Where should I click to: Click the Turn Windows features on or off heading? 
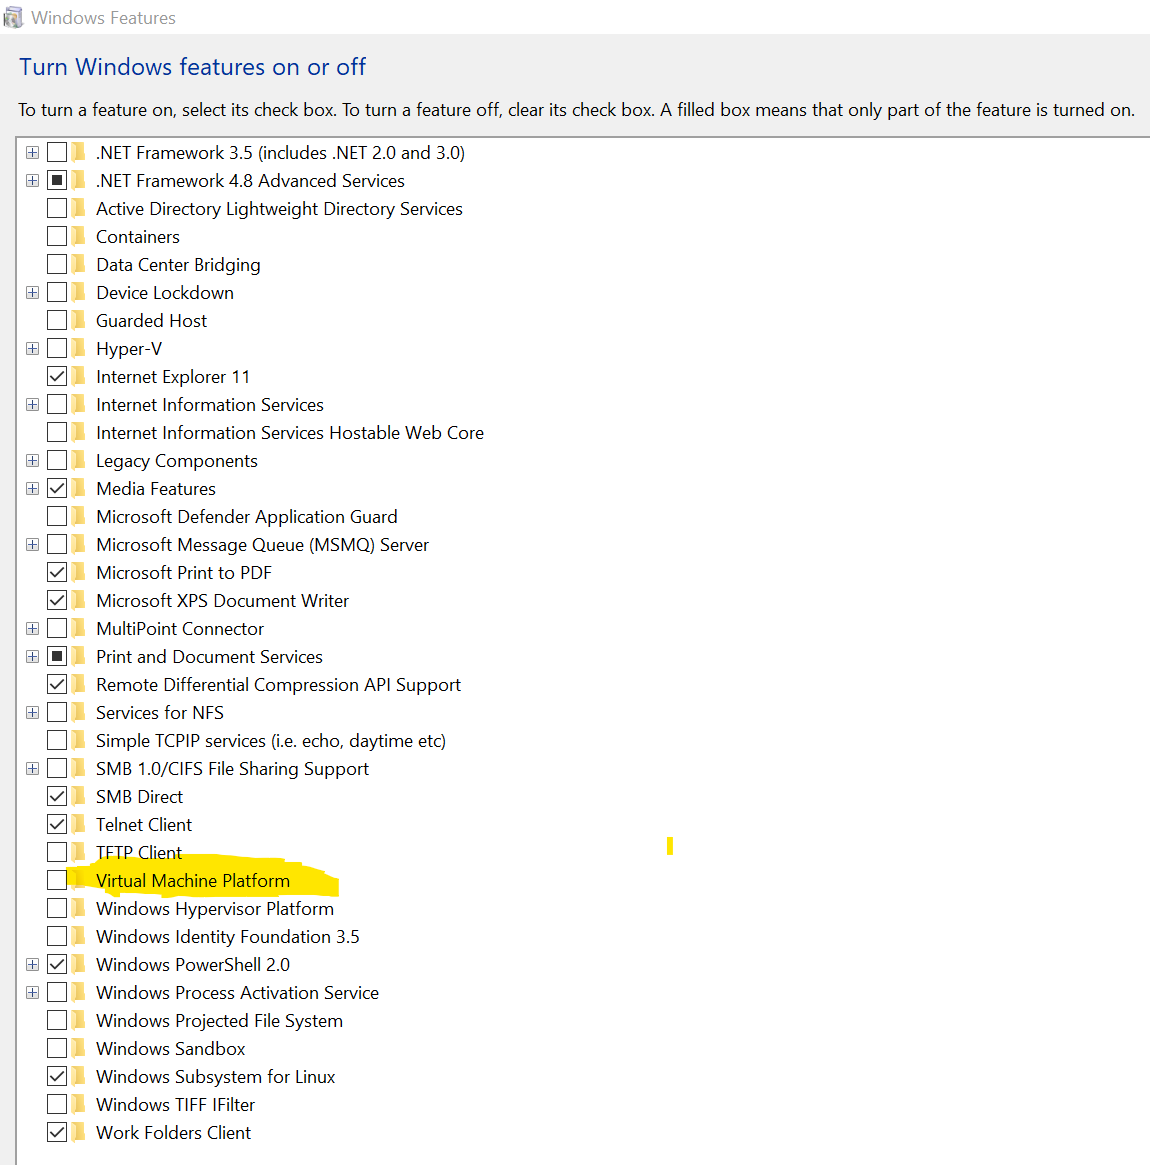pyautogui.click(x=192, y=67)
